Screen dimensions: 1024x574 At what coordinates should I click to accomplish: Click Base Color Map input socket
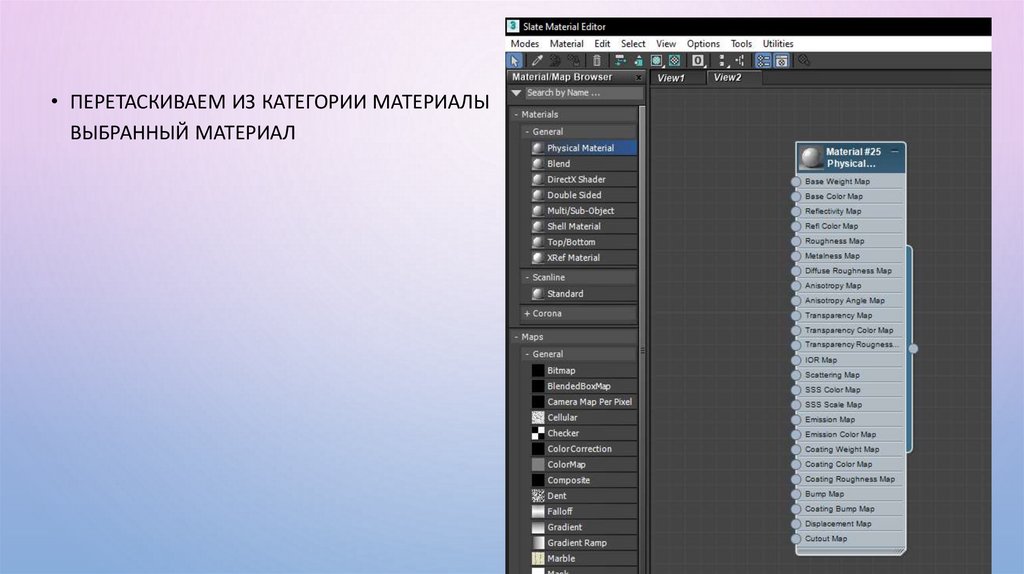point(795,197)
